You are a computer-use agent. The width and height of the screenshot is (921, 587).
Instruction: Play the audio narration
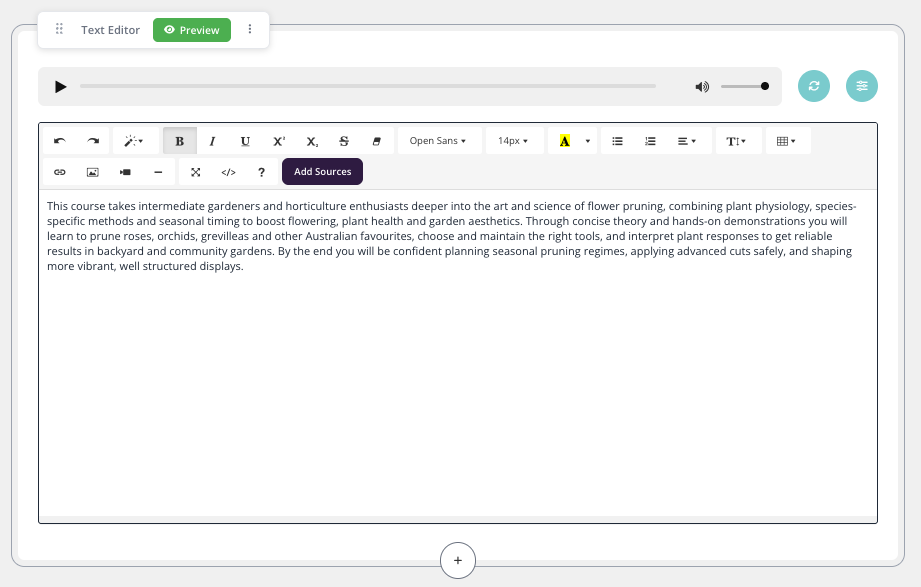60,87
